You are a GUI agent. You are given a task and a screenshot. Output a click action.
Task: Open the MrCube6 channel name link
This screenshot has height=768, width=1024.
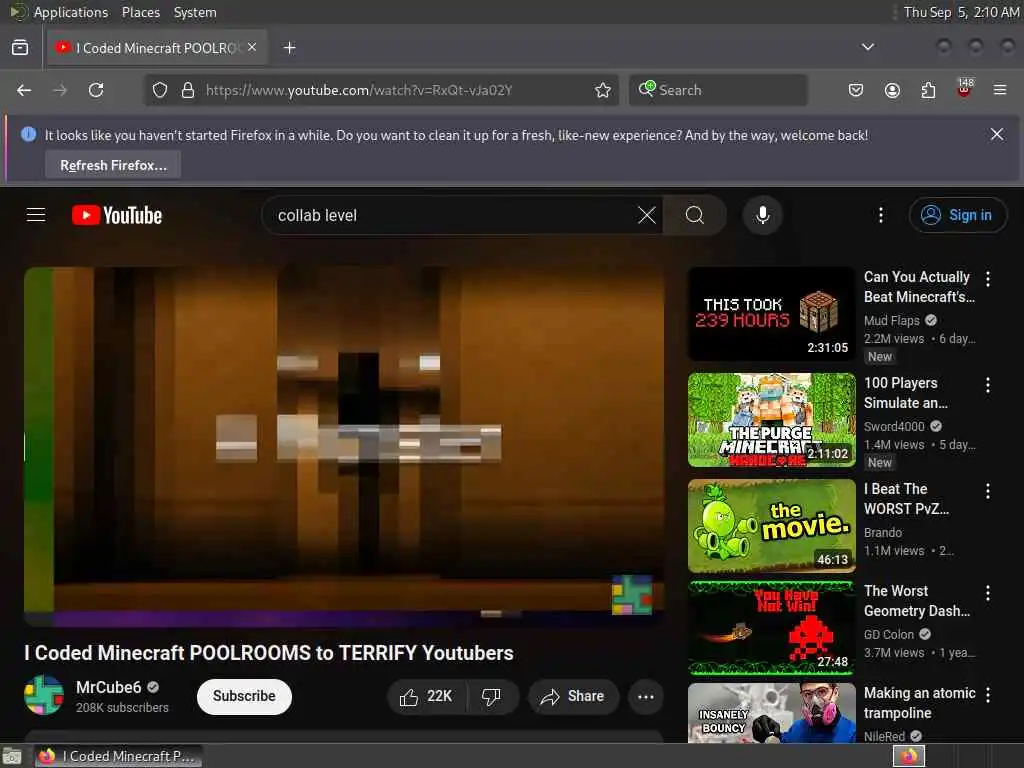pos(108,687)
